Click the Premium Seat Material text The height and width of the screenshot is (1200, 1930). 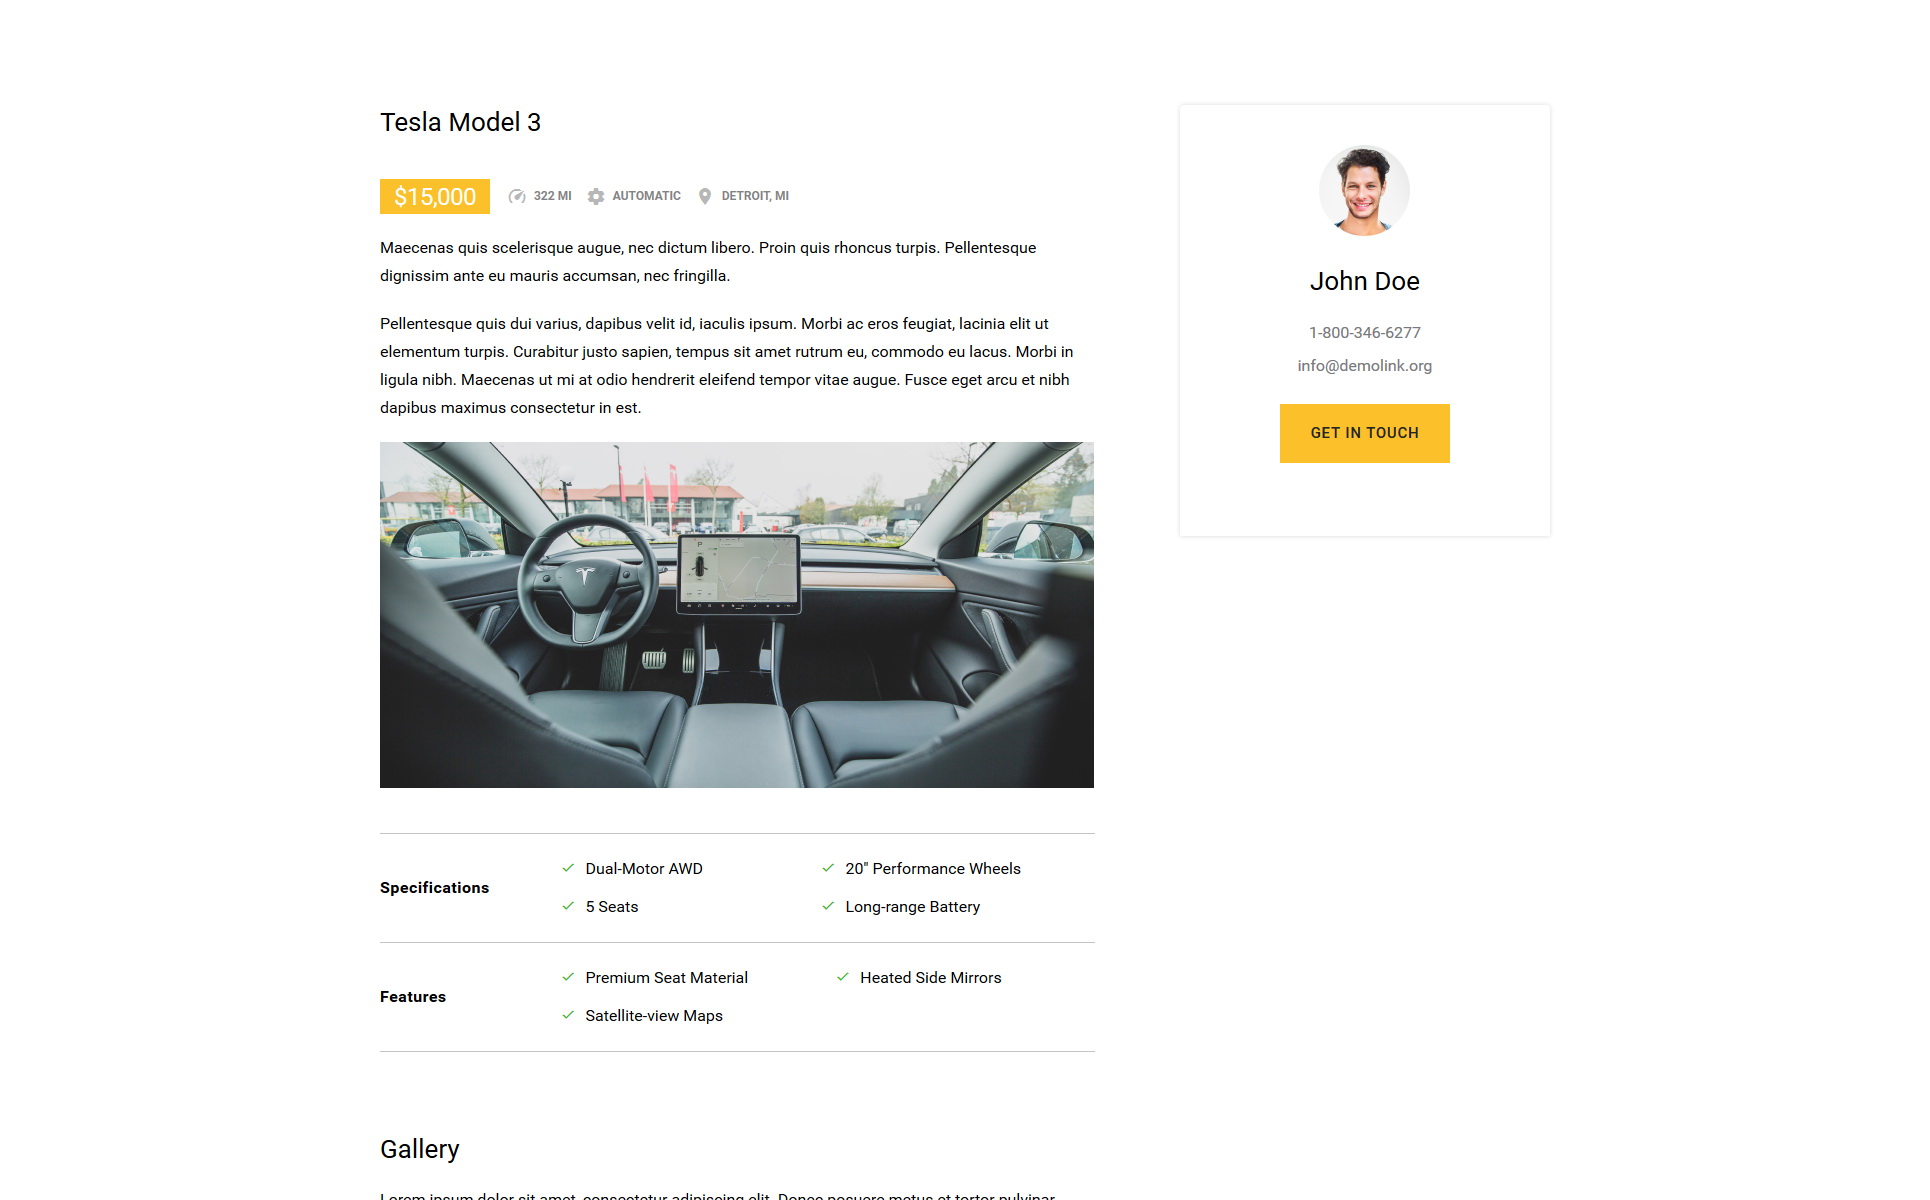tap(667, 978)
